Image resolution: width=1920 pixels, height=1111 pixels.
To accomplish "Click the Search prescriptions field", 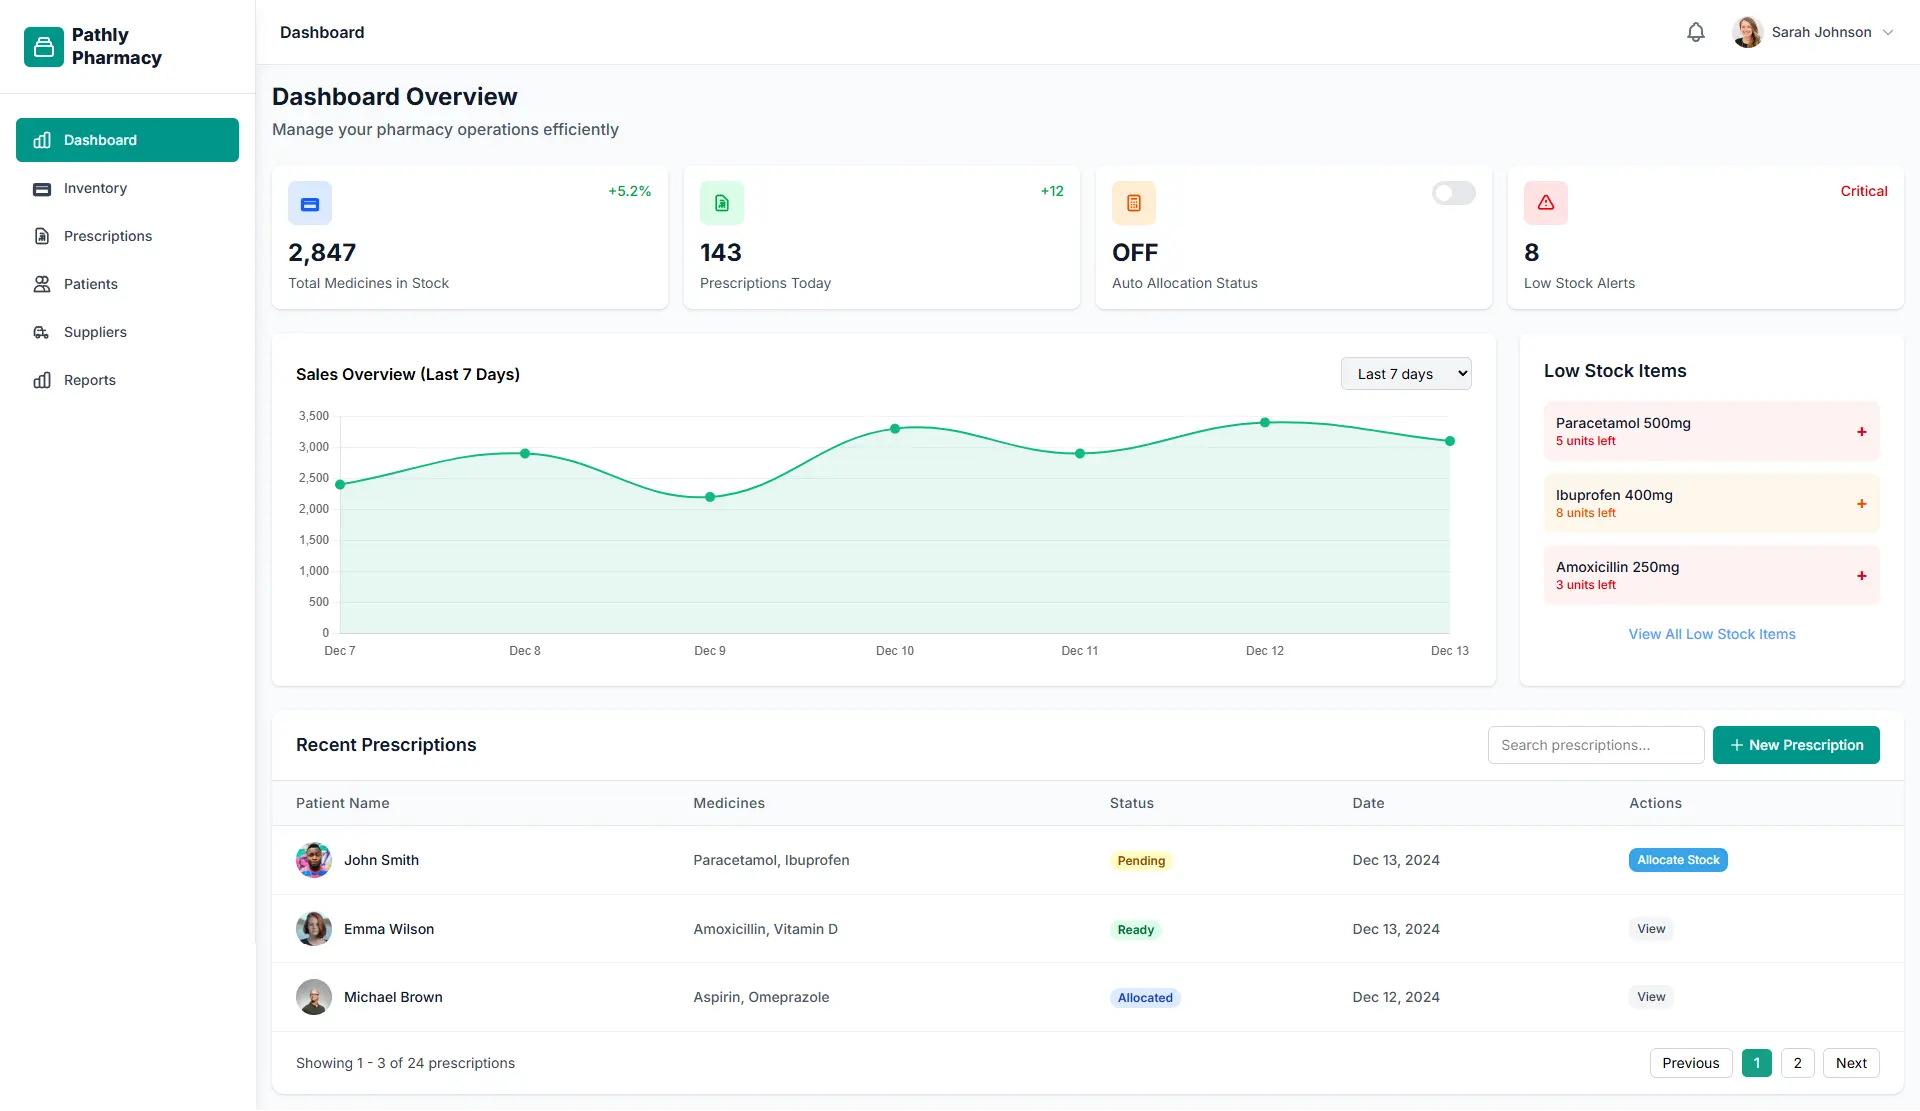I will coord(1596,745).
